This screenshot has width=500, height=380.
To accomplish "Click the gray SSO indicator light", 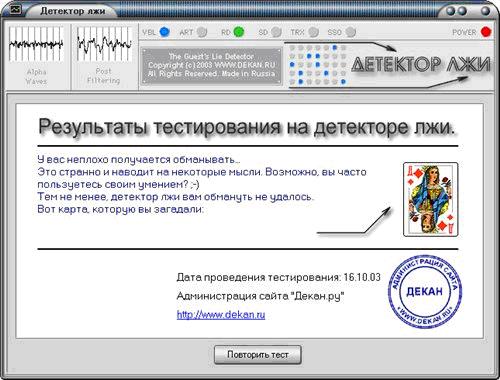I will [351, 32].
